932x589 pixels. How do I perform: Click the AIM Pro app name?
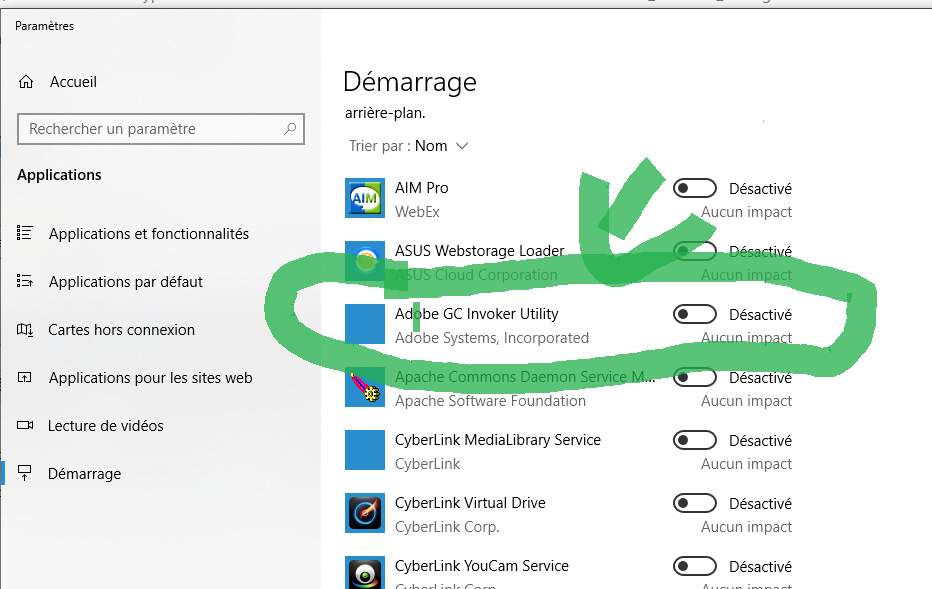(x=421, y=188)
